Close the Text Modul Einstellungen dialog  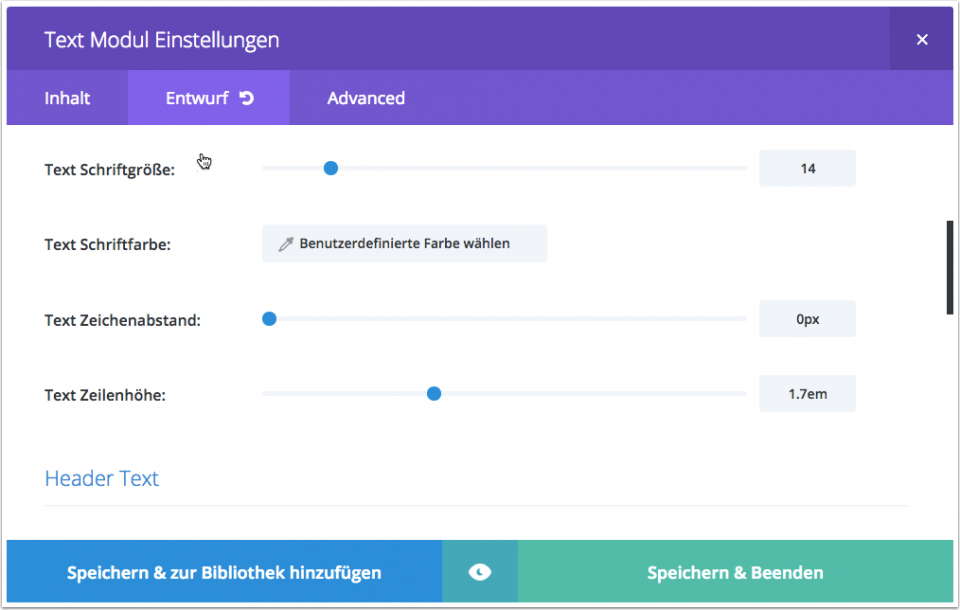922,40
